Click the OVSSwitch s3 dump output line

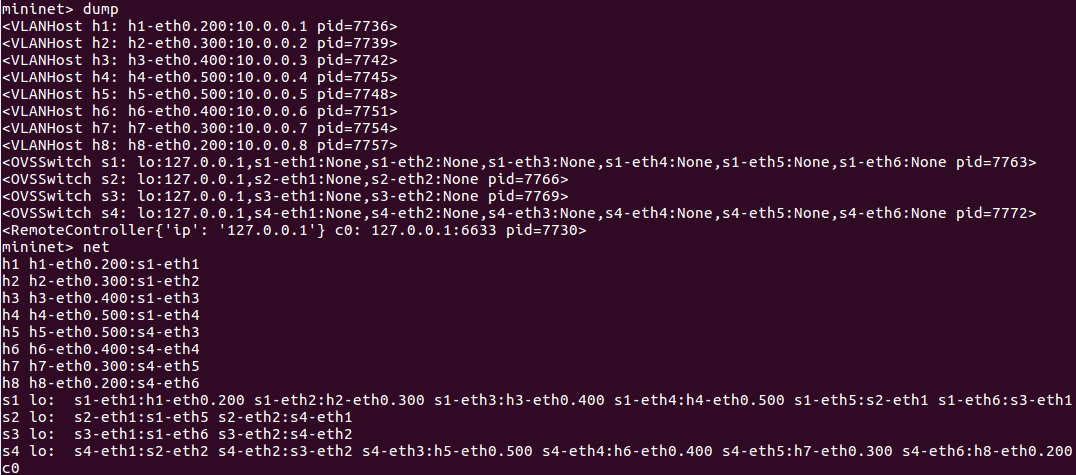coord(285,195)
